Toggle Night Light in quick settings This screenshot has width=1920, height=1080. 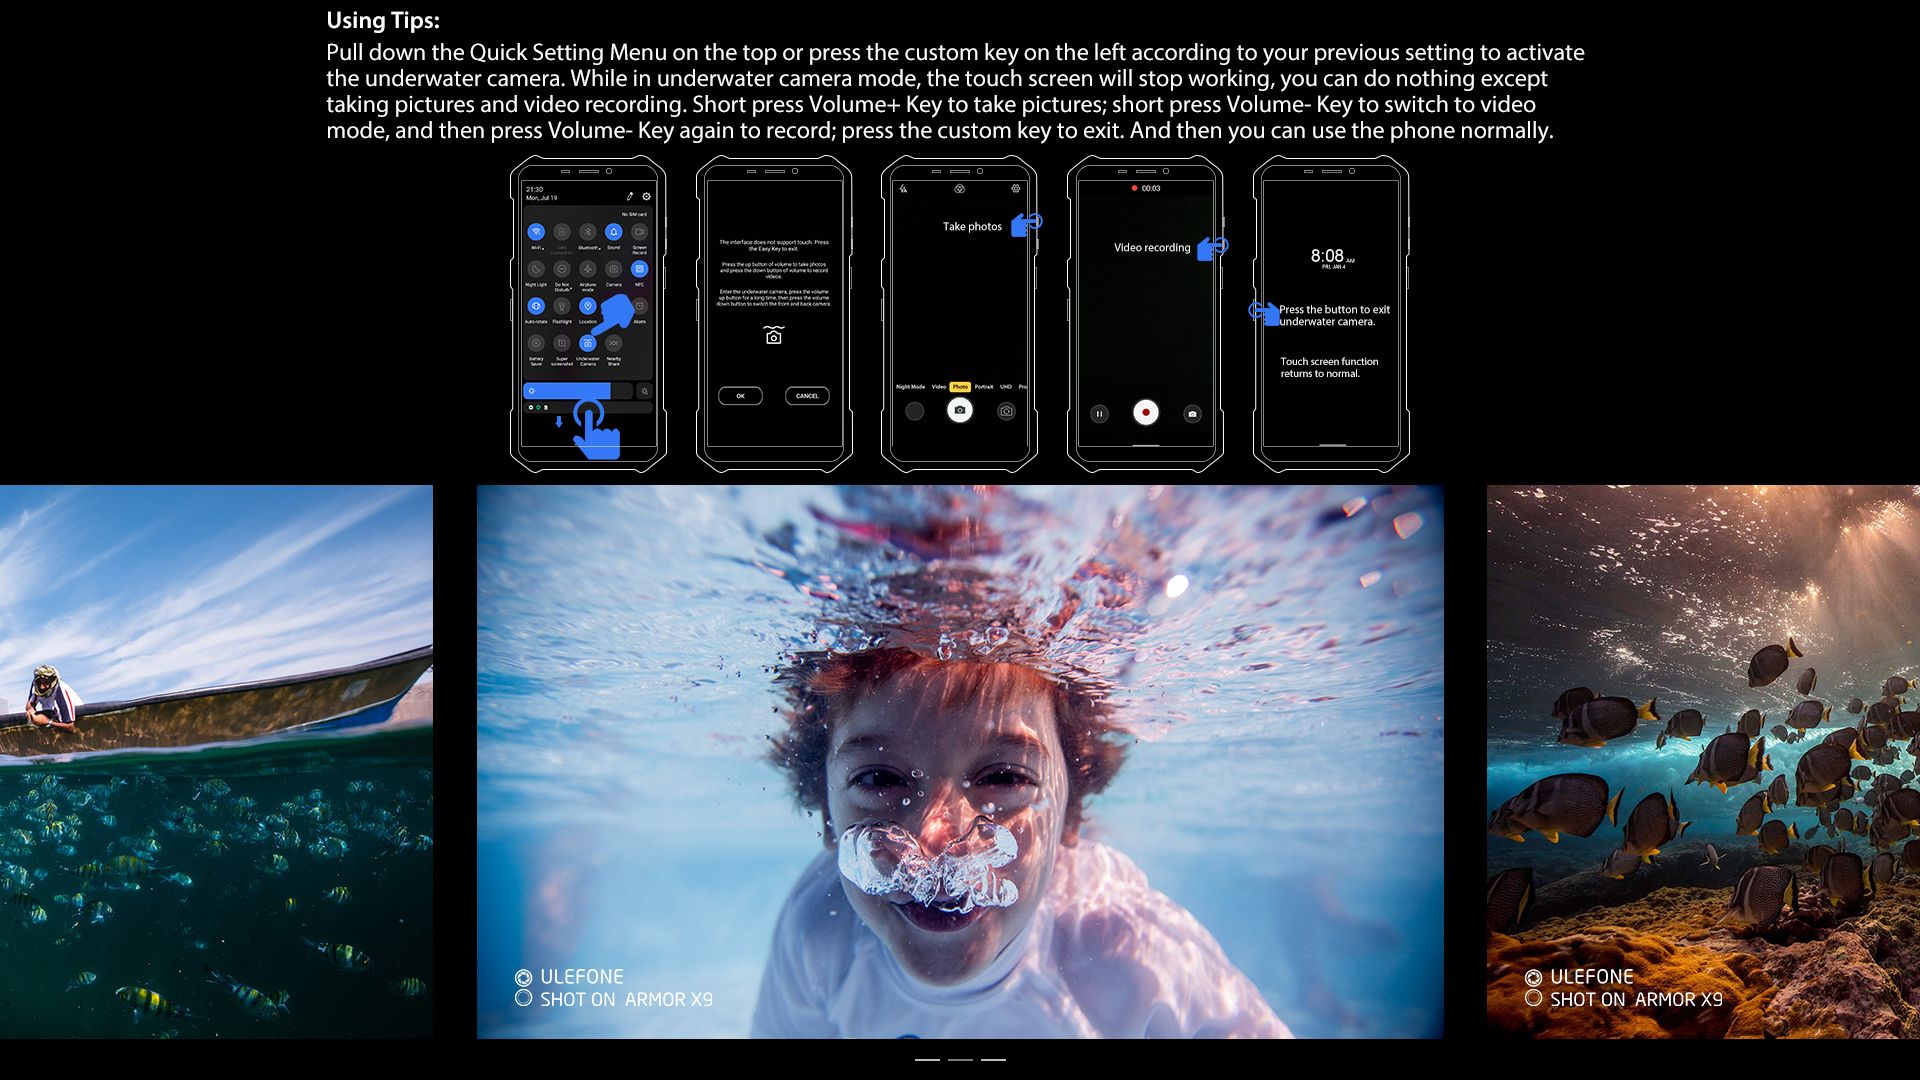(536, 269)
